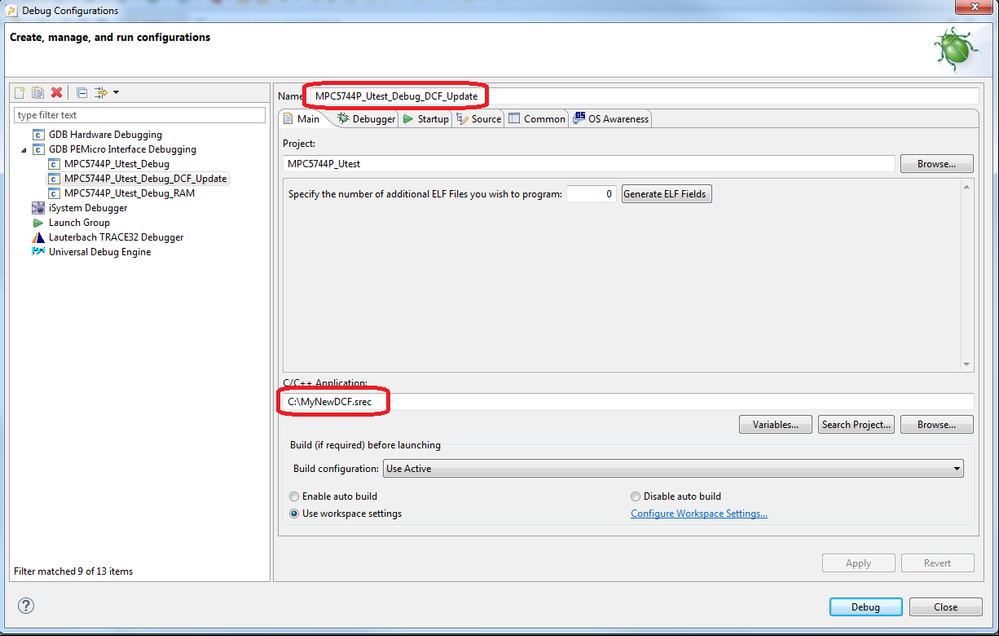Click the Search Project button

click(856, 424)
